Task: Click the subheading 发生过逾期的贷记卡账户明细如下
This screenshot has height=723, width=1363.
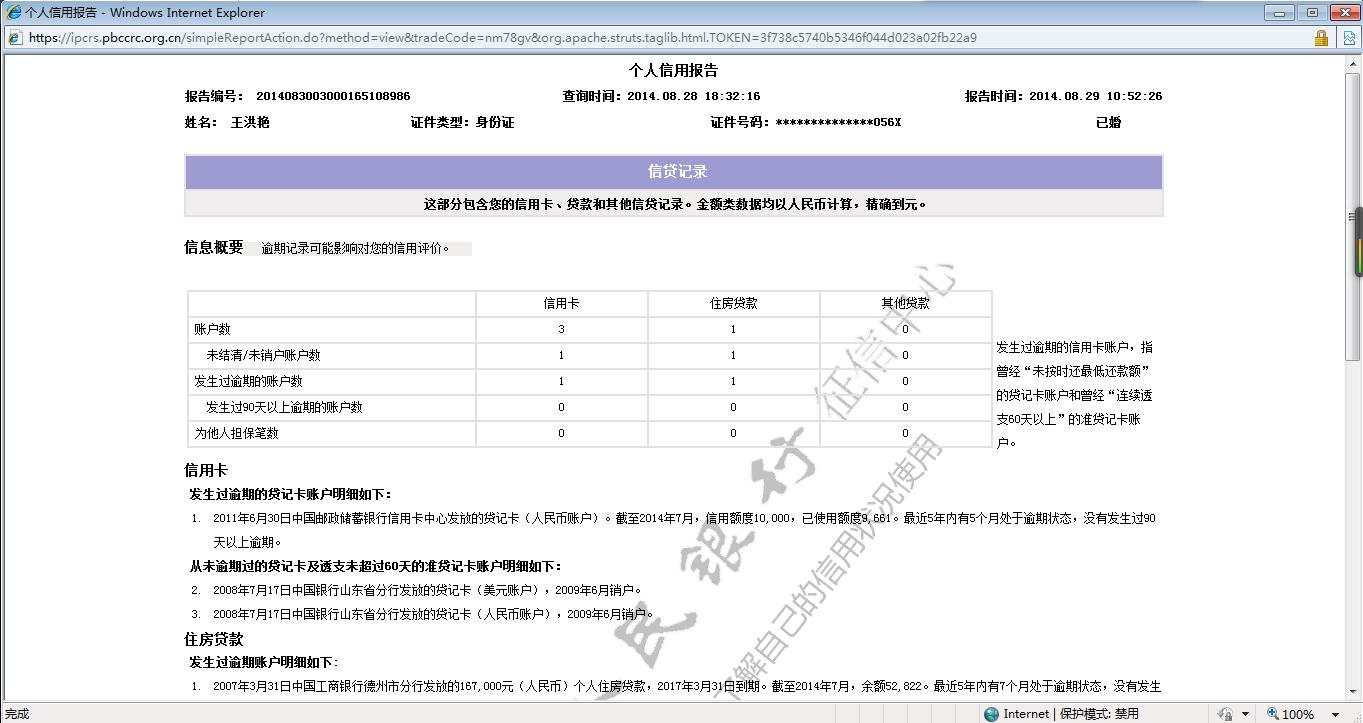Action: [x=291, y=494]
